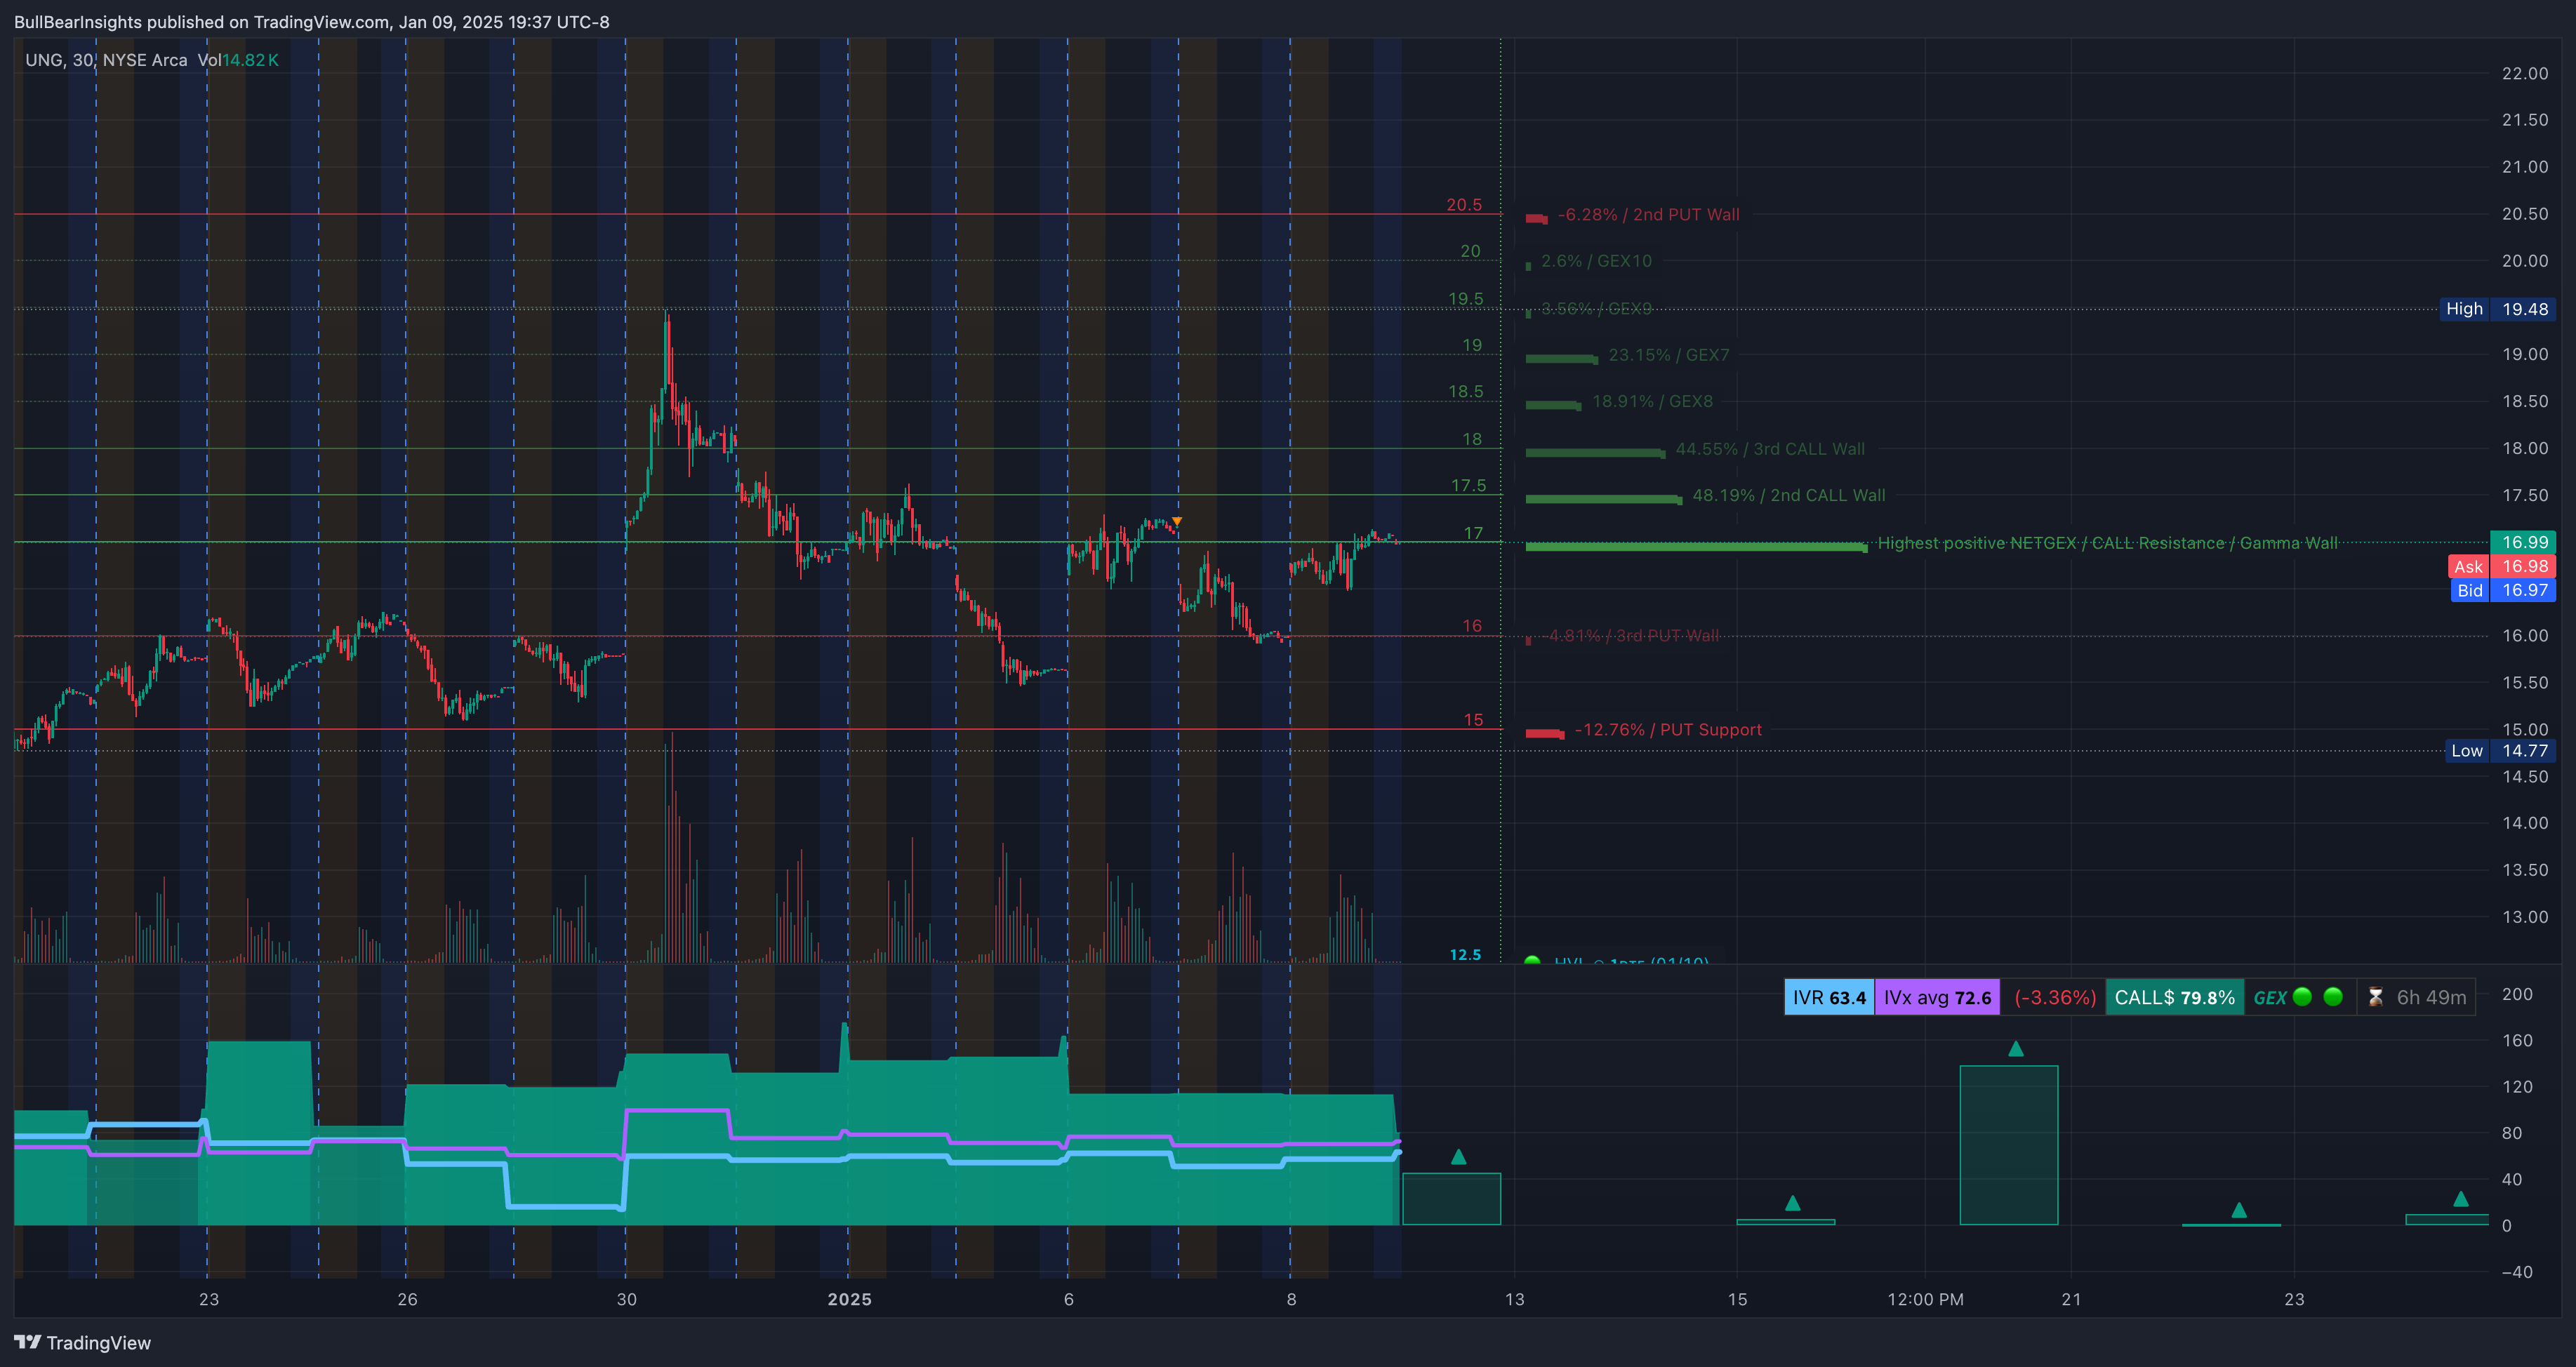The height and width of the screenshot is (1367, 2576).
Task: Click the IVR 63.4 badge
Action: (1829, 997)
